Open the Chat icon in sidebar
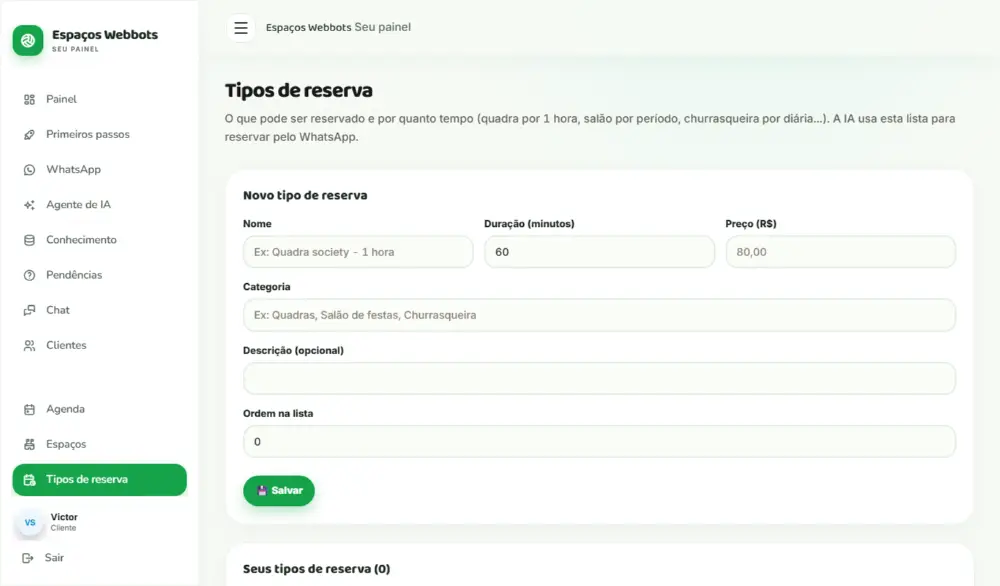Screen dimensions: 1000x586 29,311
